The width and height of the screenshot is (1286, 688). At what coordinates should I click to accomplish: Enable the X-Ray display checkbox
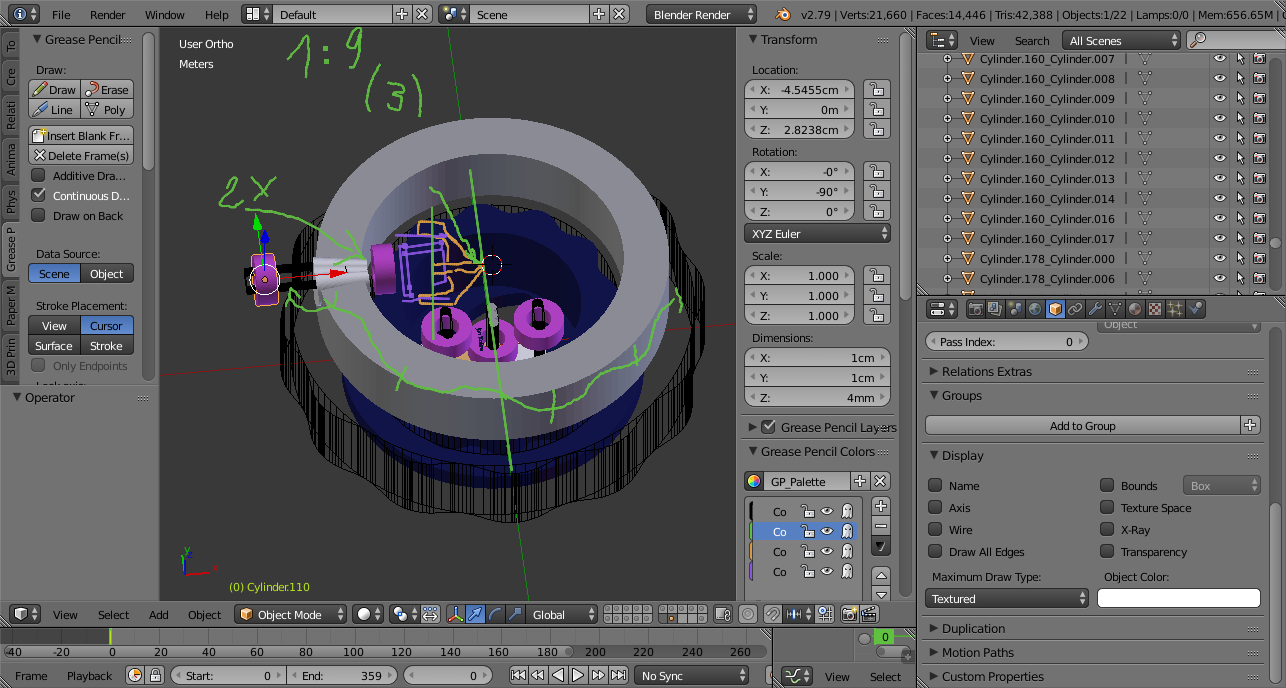1107,529
